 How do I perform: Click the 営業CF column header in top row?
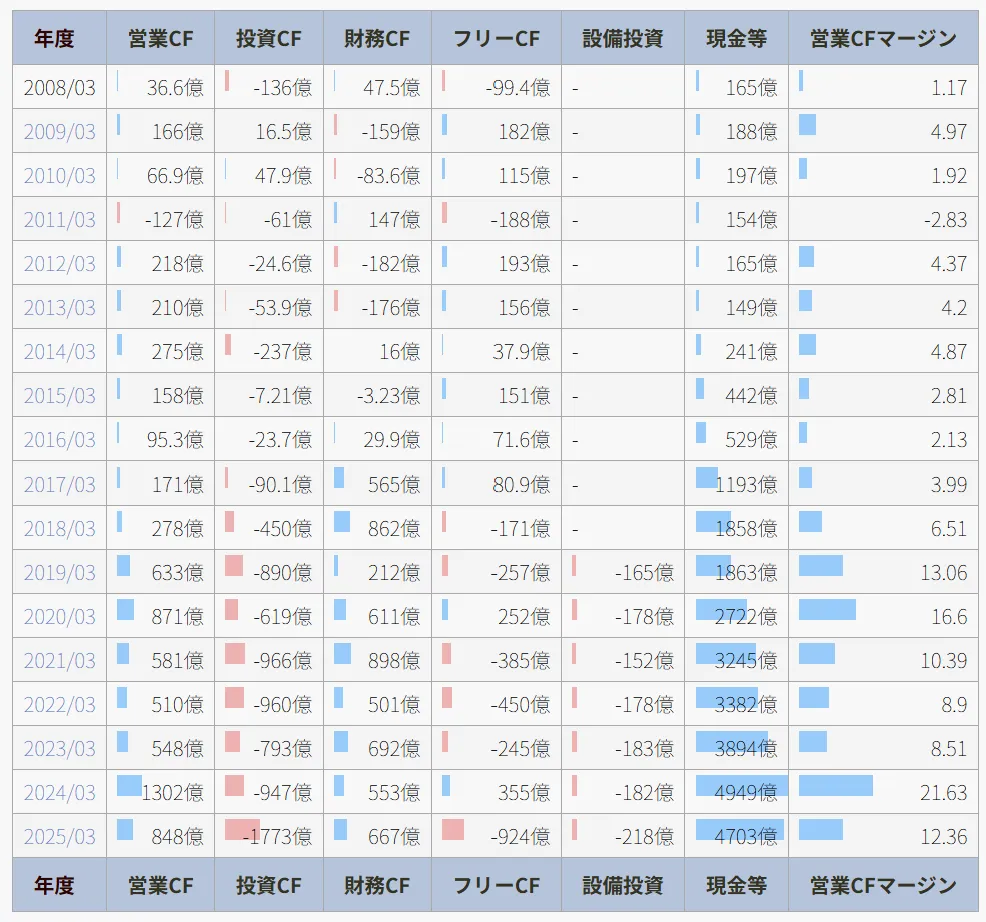[160, 39]
